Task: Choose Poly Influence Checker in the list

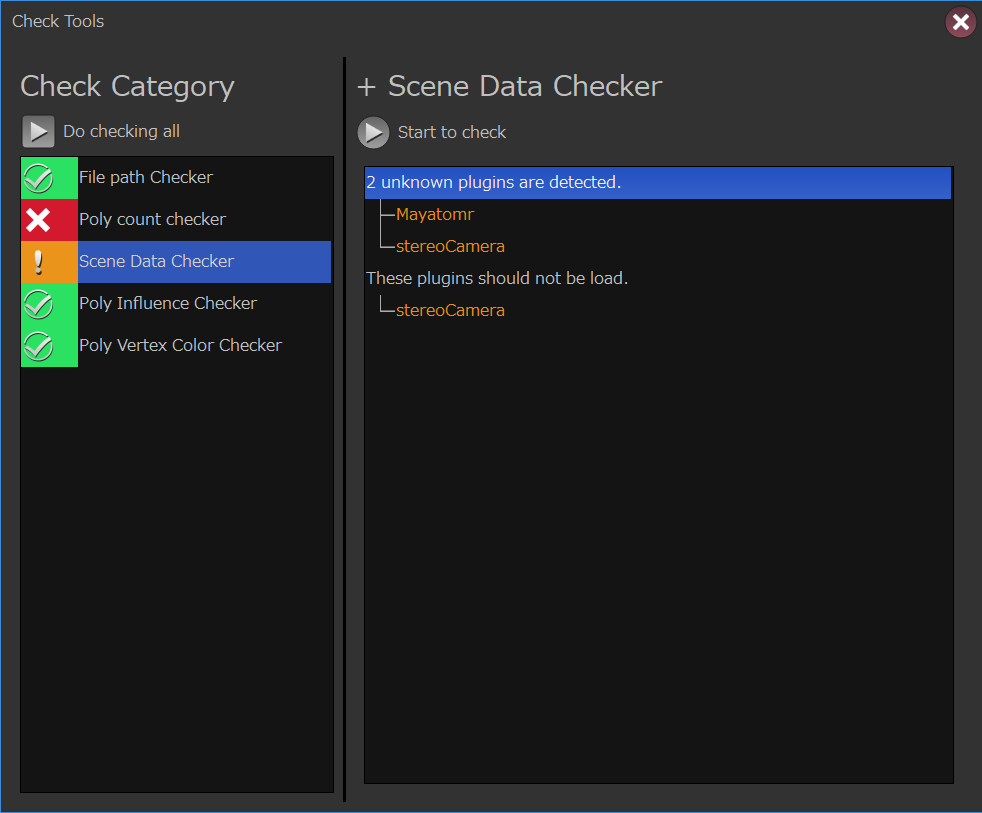Action: pyautogui.click(x=168, y=304)
